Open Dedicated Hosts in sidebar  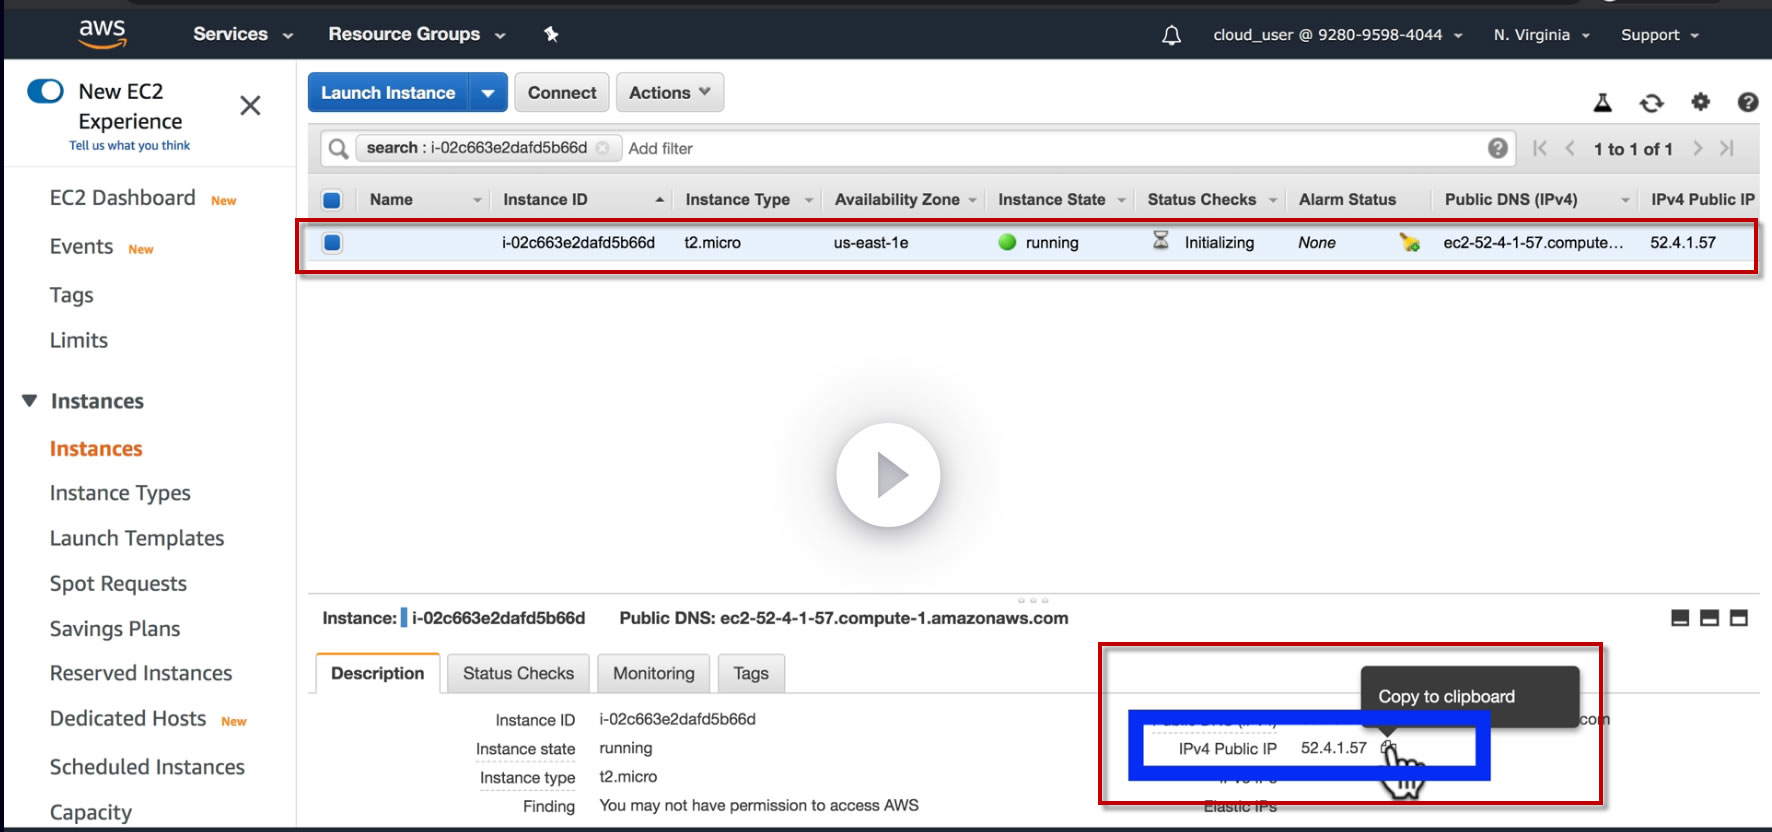click(x=128, y=718)
